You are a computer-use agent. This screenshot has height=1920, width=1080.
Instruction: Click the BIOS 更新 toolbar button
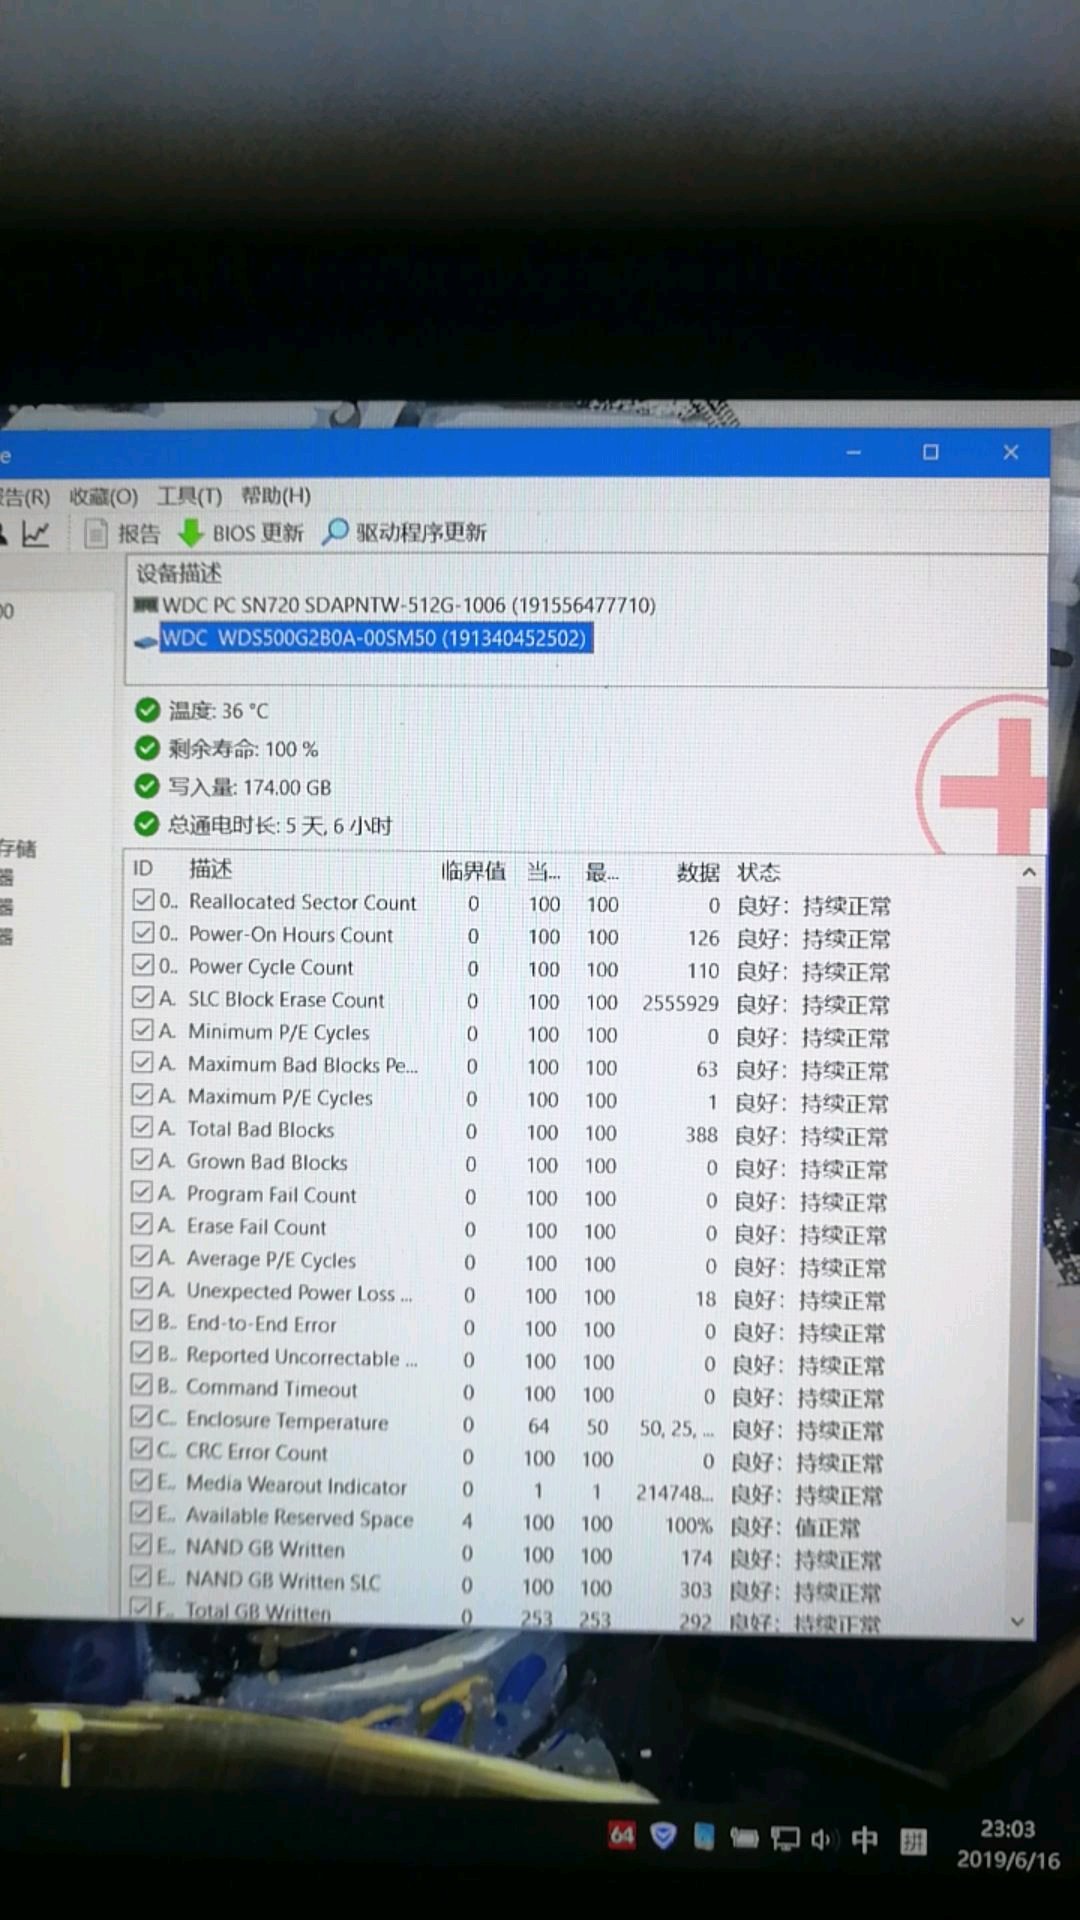pos(241,533)
